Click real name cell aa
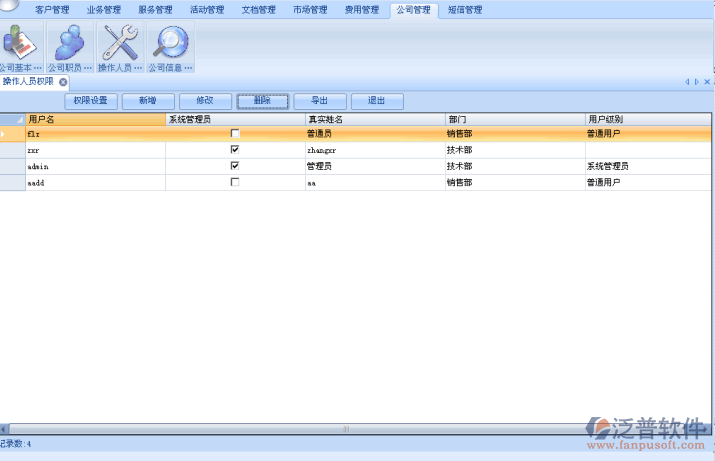The height and width of the screenshot is (461, 715). point(375,182)
